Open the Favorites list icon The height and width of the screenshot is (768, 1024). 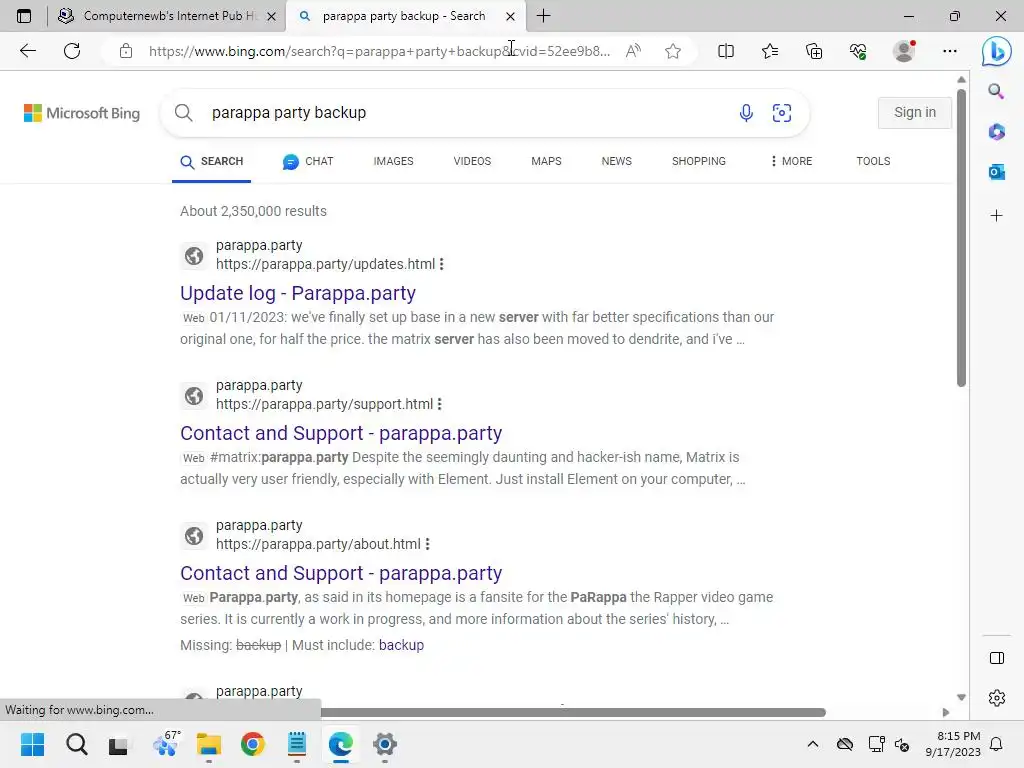click(770, 51)
